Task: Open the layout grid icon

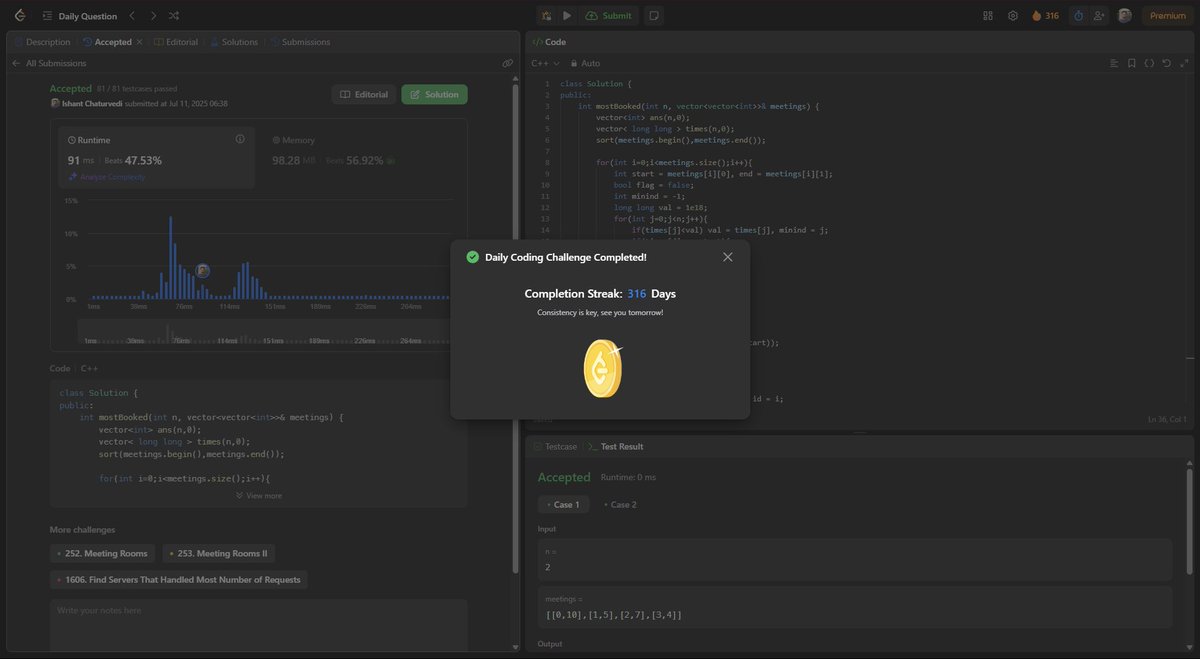Action: [x=988, y=16]
